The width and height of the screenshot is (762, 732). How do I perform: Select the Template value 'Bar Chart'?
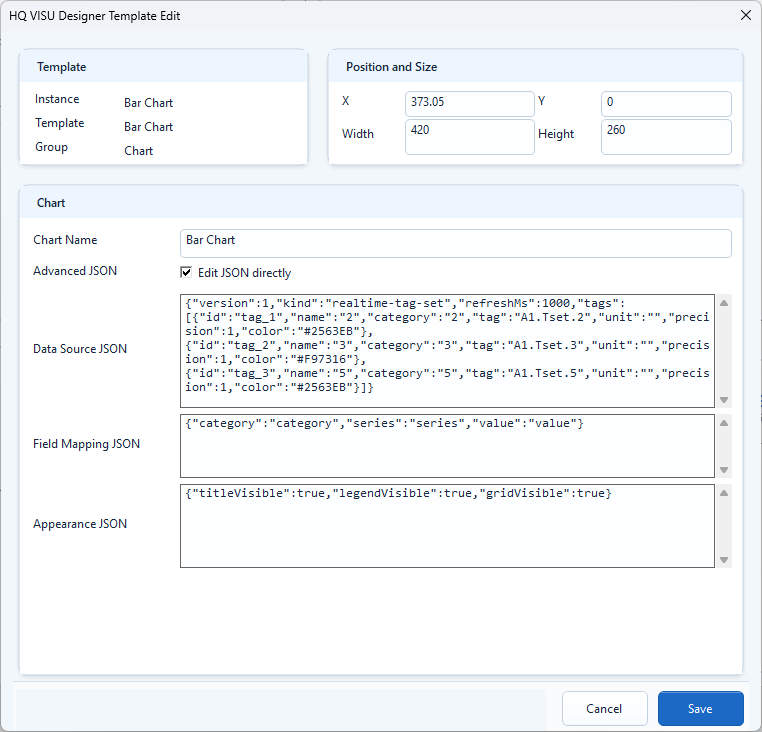148,126
